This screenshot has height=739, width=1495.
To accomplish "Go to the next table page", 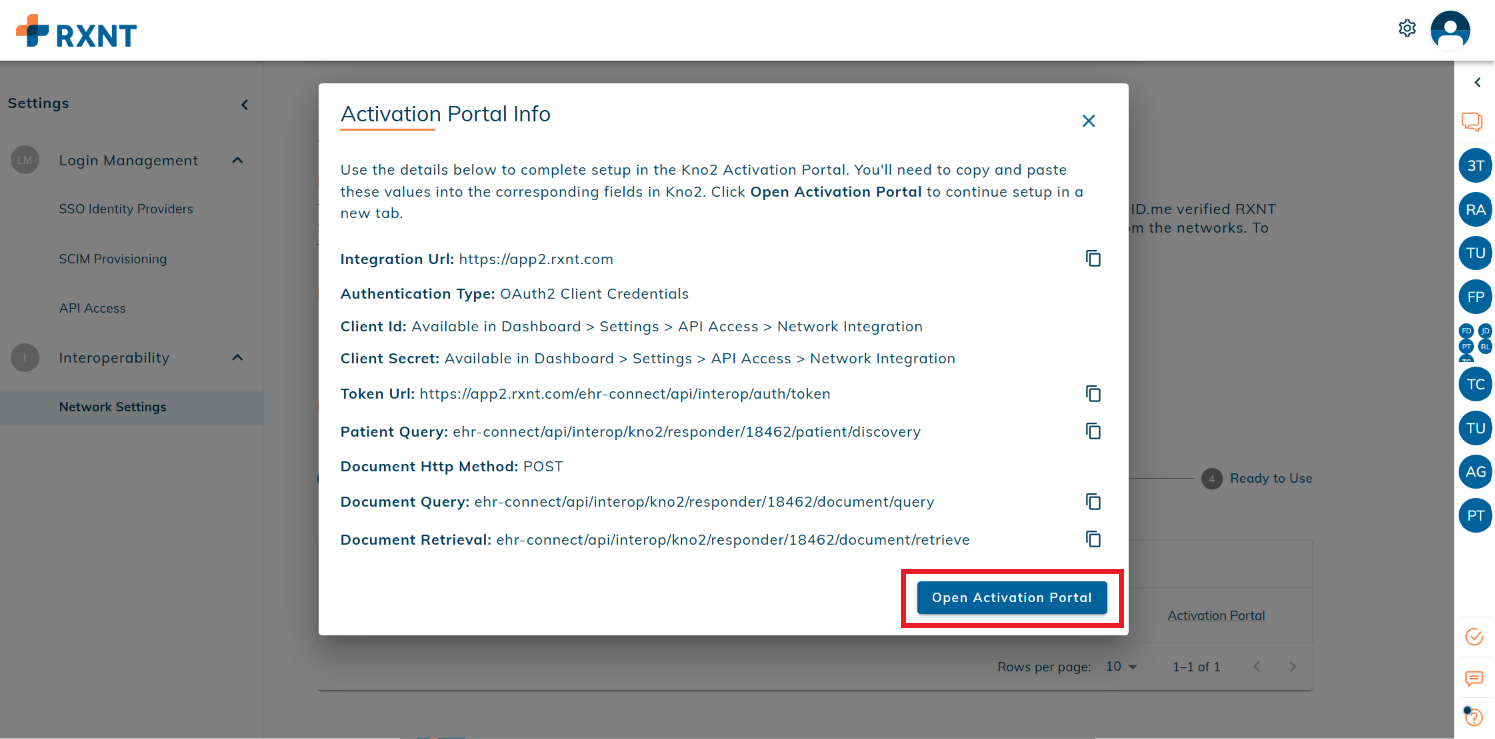I will 1293,667.
